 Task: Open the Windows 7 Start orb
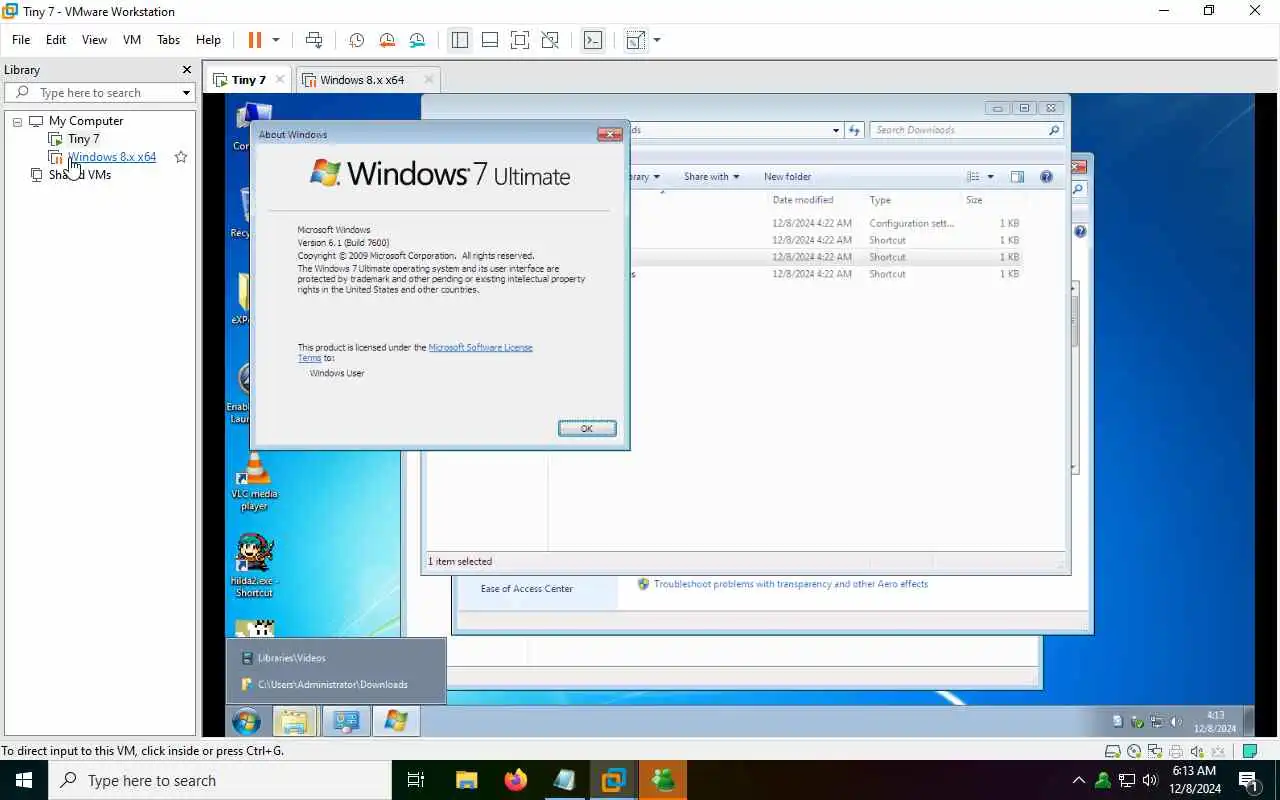(246, 721)
